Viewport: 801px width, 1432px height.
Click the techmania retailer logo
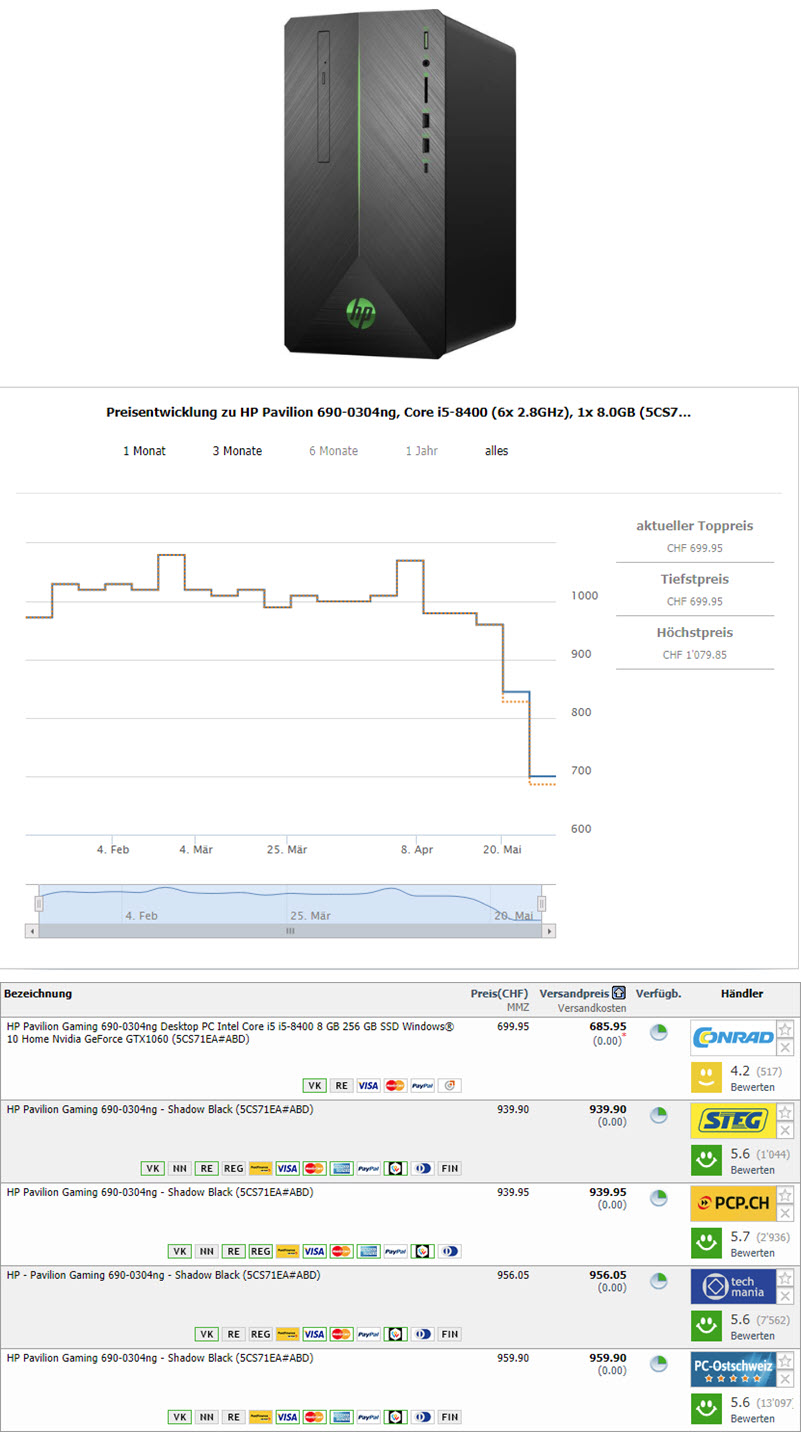coord(733,1287)
